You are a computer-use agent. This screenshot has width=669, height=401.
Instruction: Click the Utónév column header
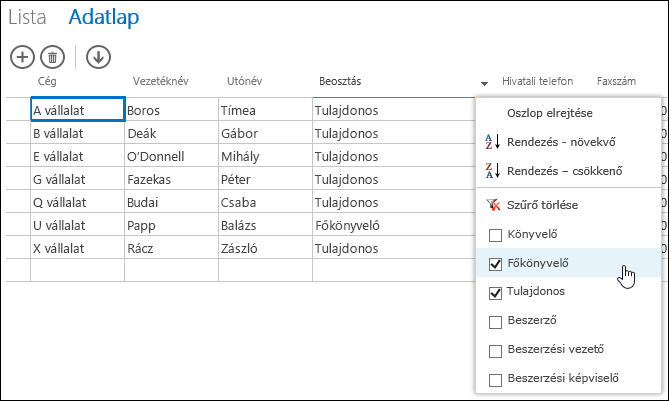pos(244,81)
